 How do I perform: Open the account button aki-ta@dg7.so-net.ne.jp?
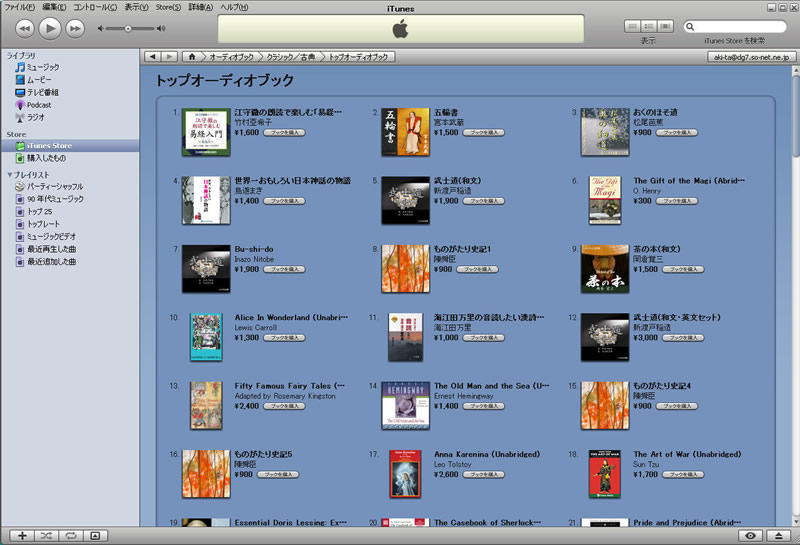[x=751, y=57]
